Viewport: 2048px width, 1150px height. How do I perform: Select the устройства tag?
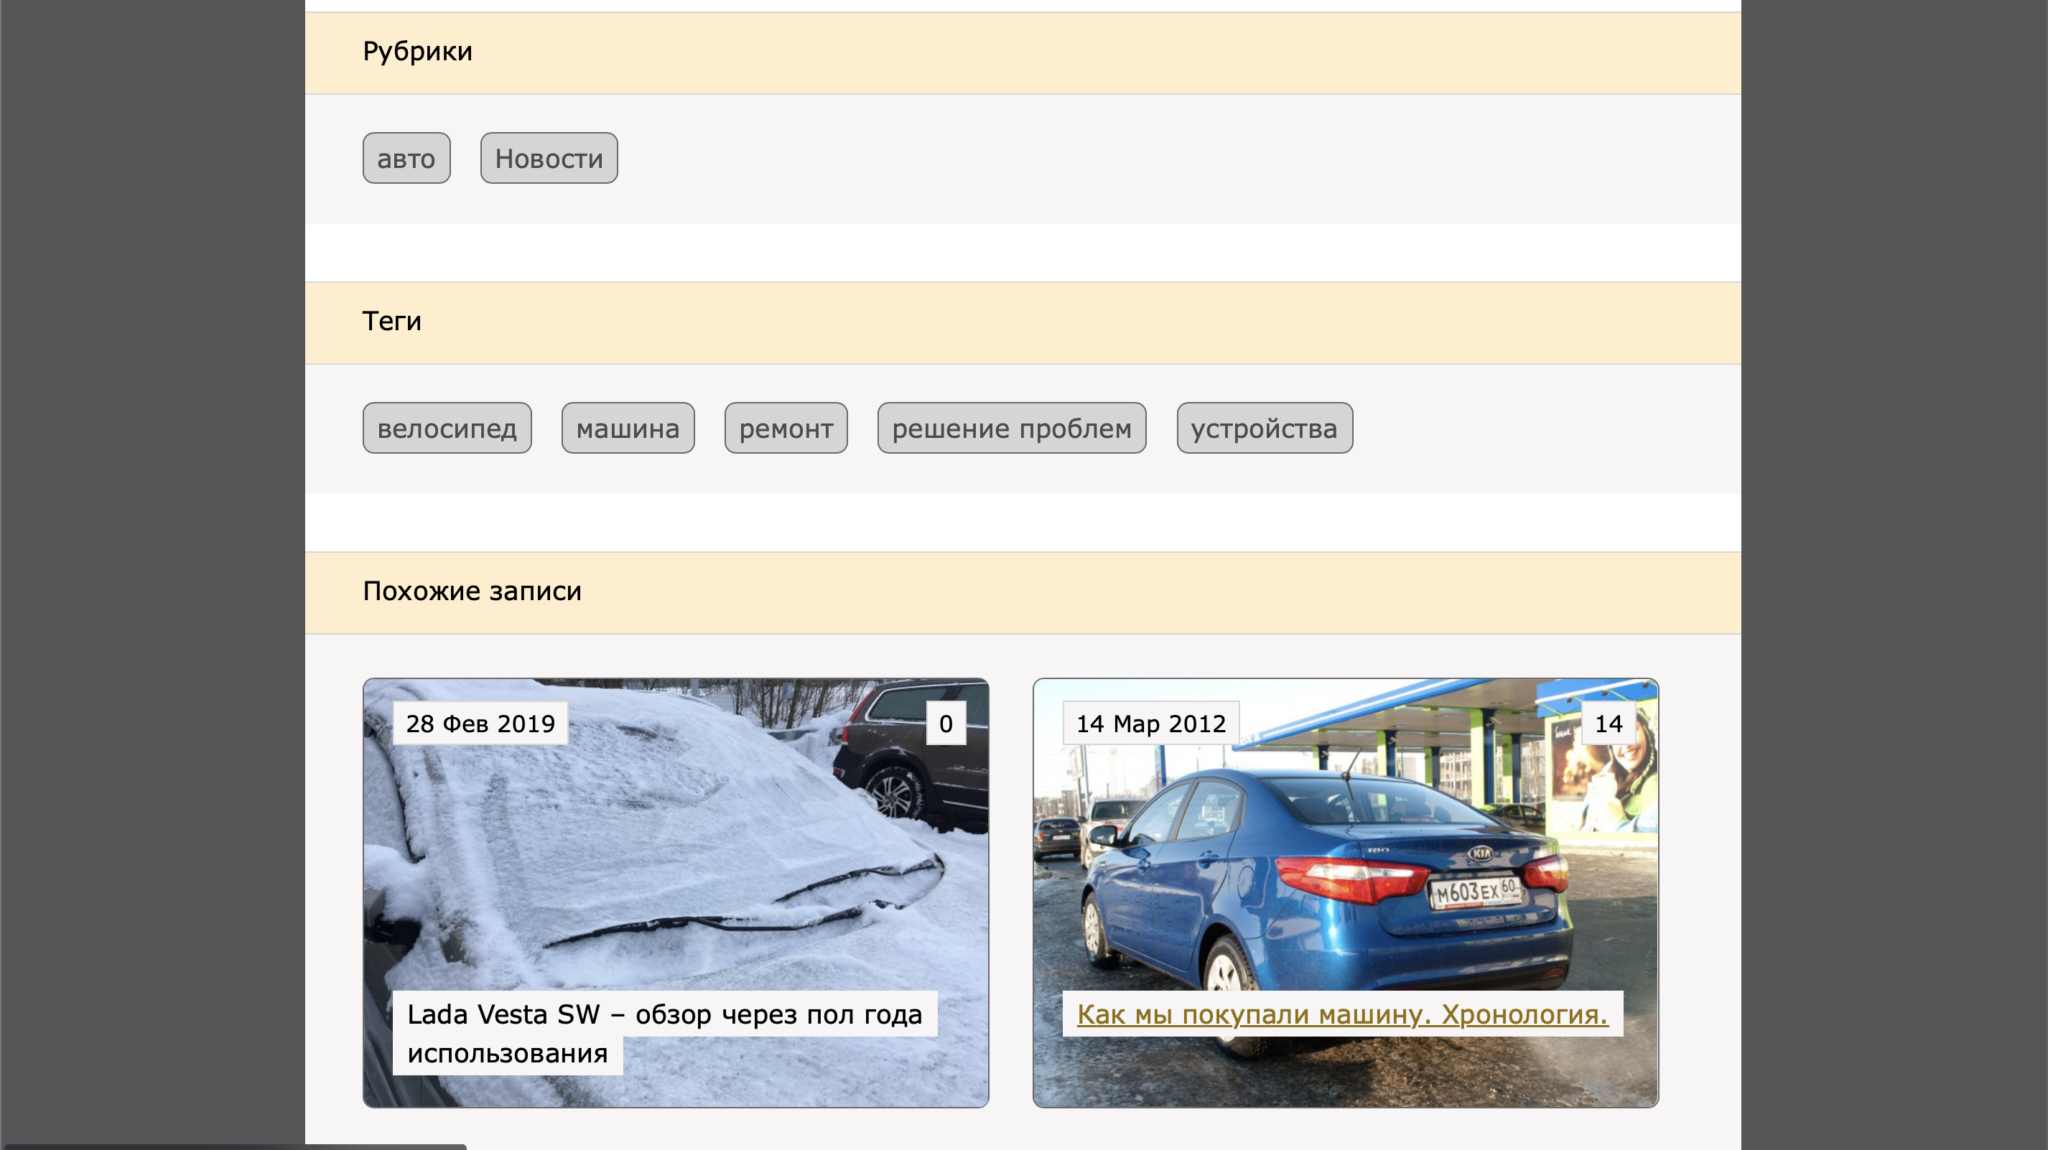pos(1265,428)
